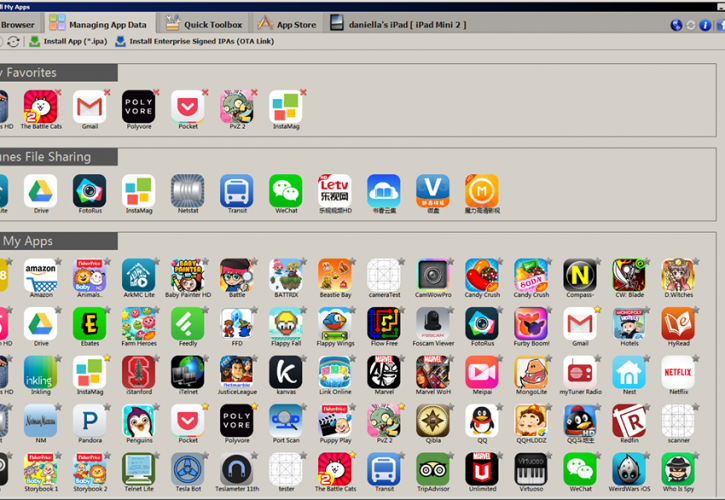Image resolution: width=725 pixels, height=500 pixels.
Task: Remove The Battle Cats from Favorites
Action: click(x=58, y=92)
